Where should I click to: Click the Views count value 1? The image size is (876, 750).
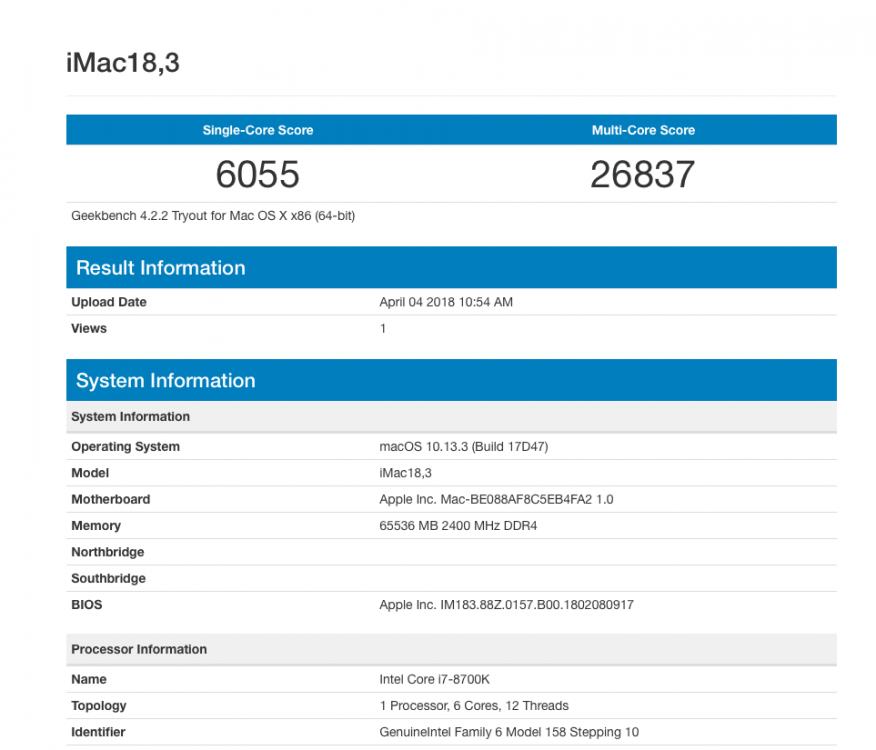coord(383,328)
